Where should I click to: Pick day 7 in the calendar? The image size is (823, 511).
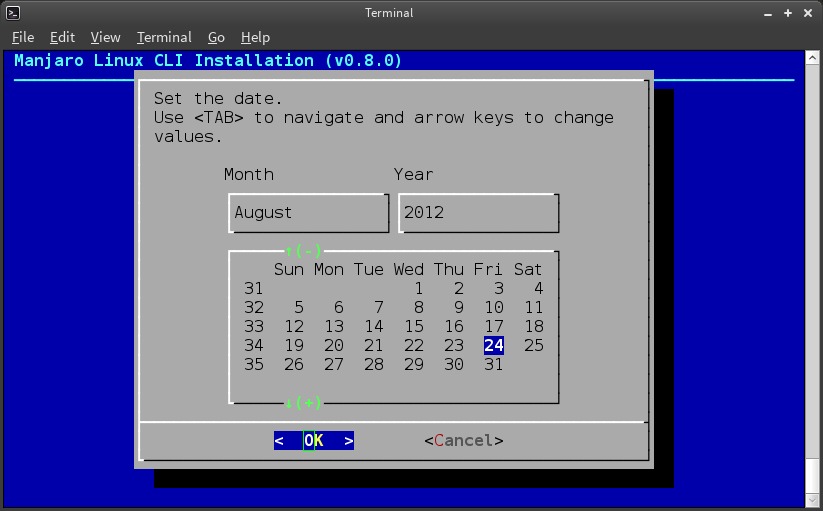[378, 307]
